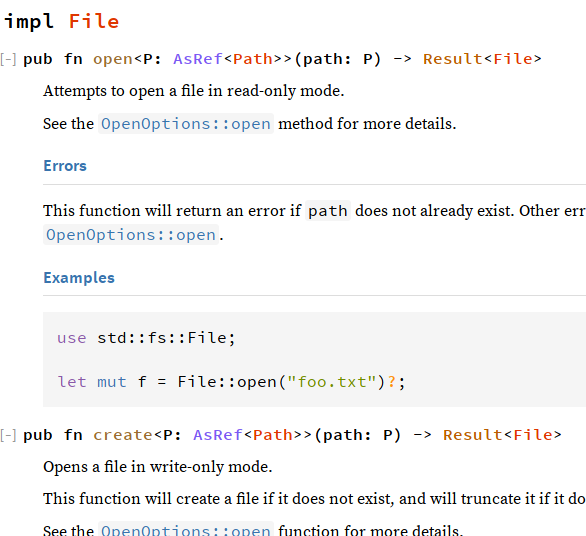Click 'This function will create a file' sentence

point(314,499)
